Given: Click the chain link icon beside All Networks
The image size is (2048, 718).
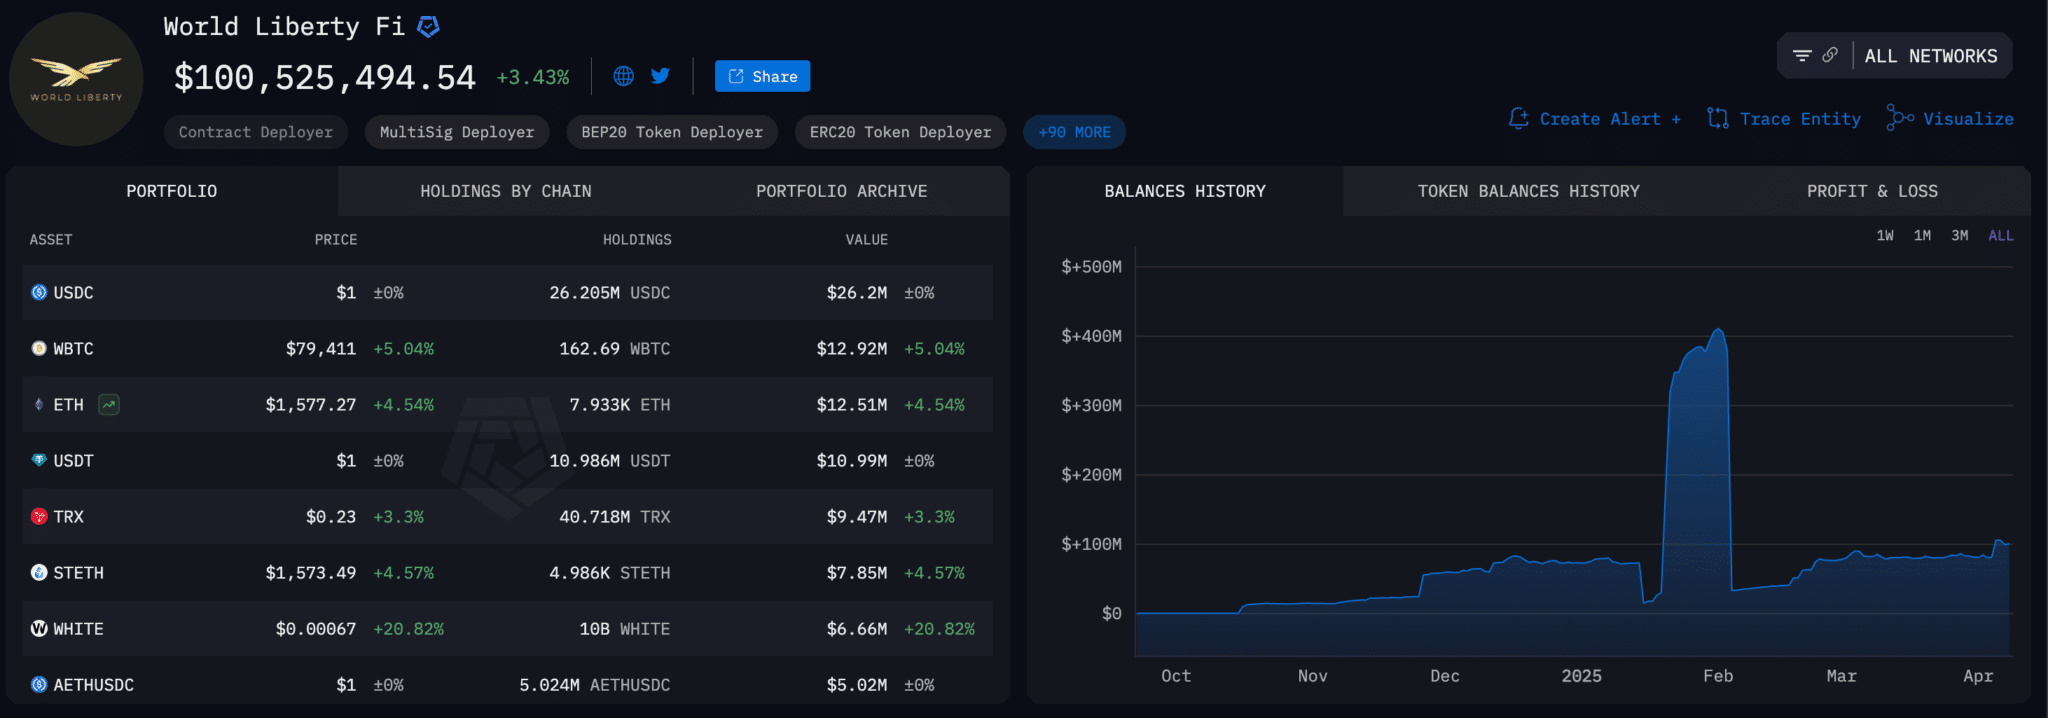Looking at the screenshot, I should [x=1830, y=56].
